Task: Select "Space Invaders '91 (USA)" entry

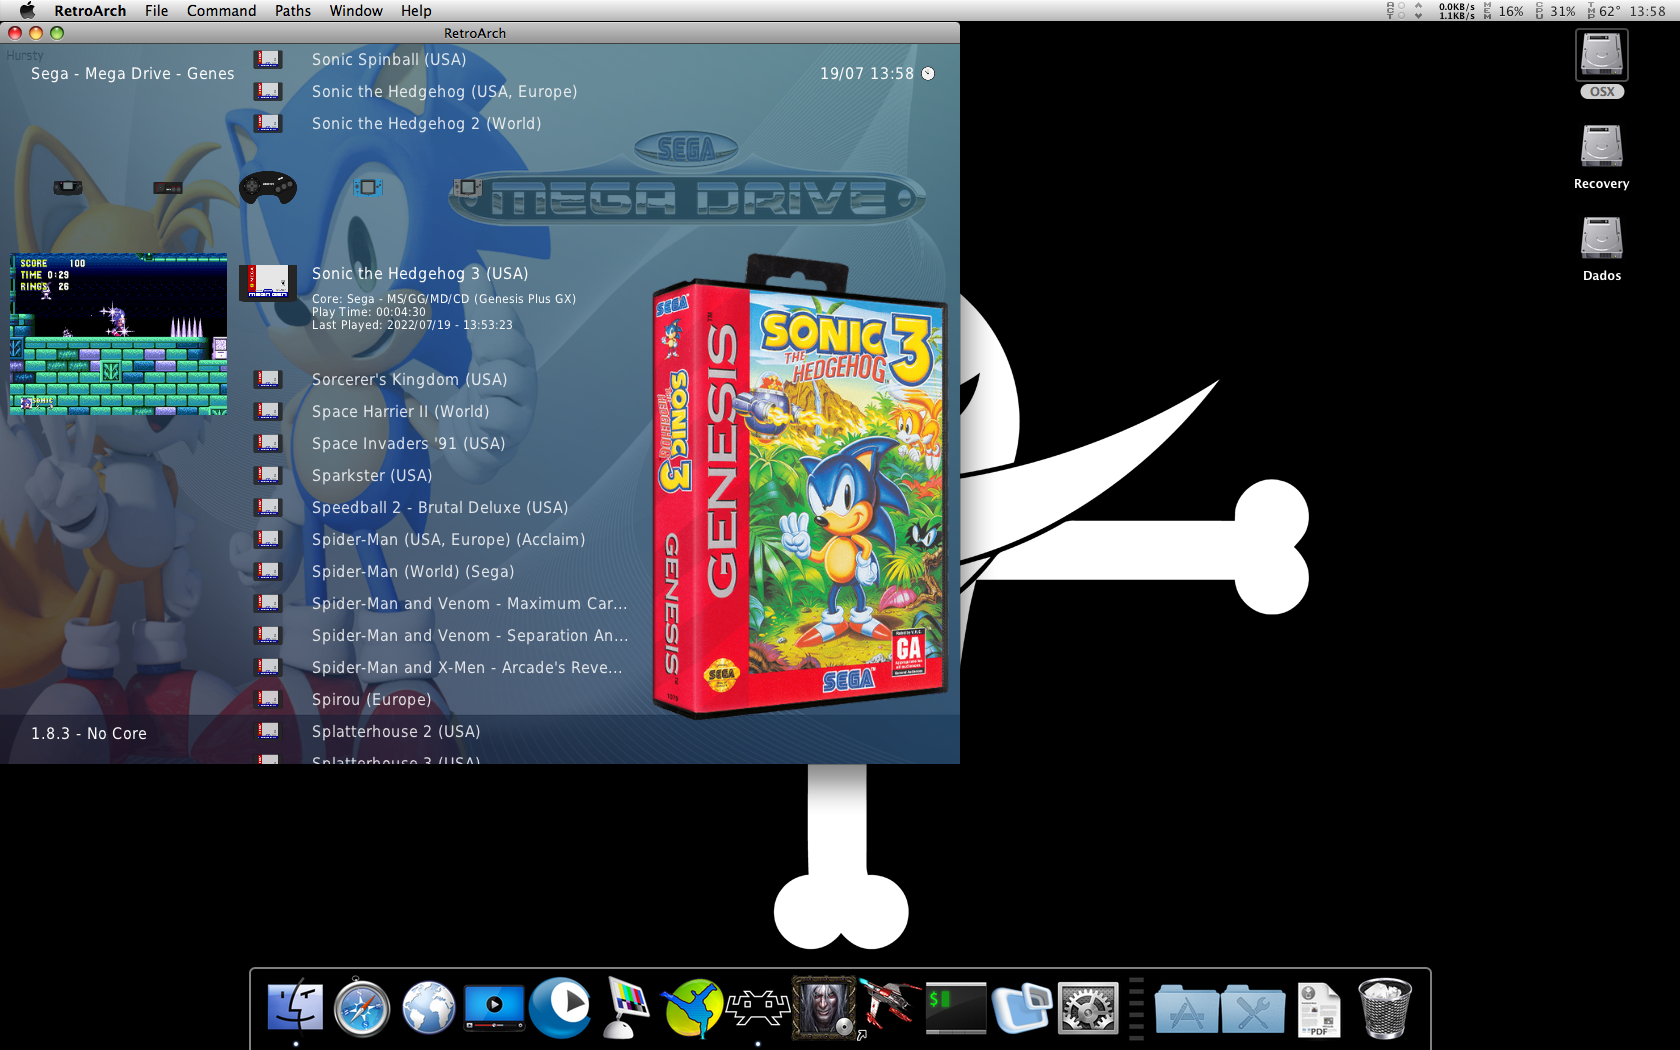Action: coord(408,443)
